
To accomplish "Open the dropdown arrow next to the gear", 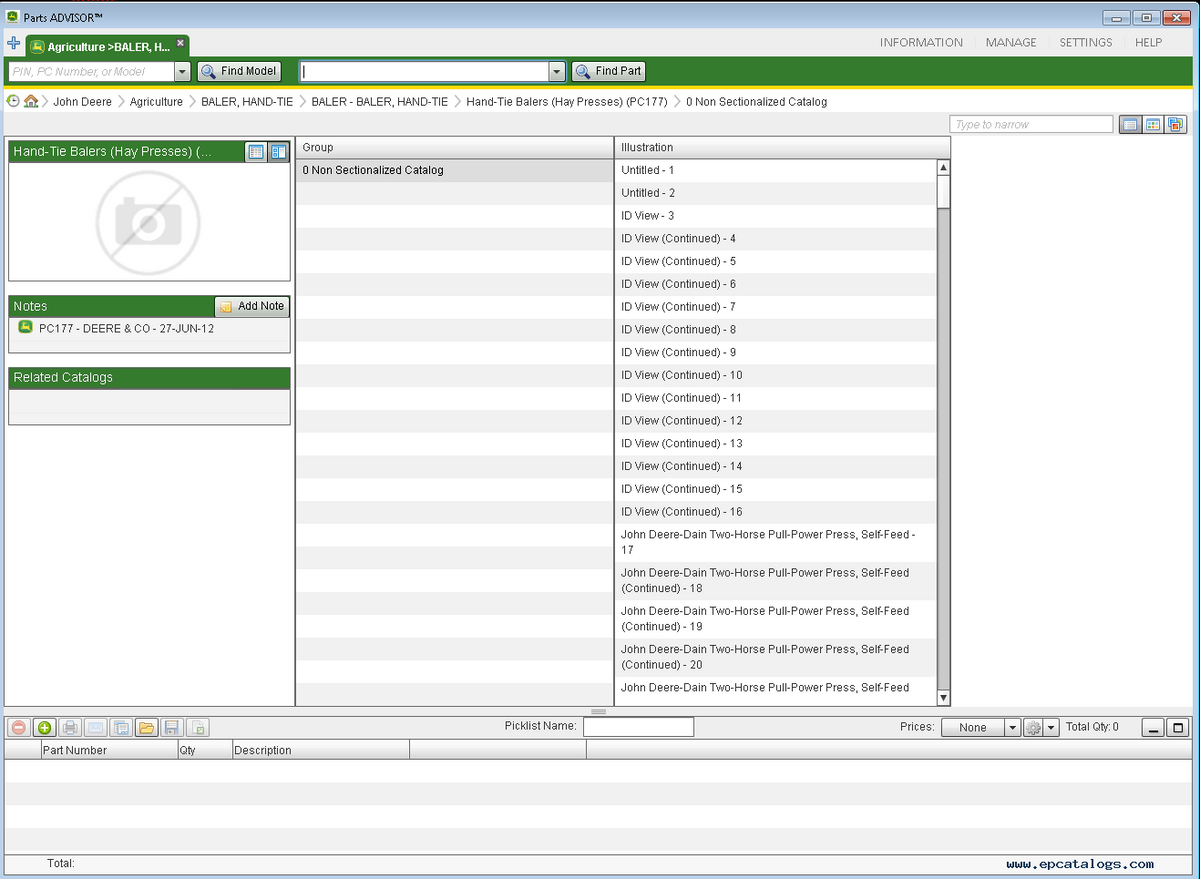I will click(1051, 728).
